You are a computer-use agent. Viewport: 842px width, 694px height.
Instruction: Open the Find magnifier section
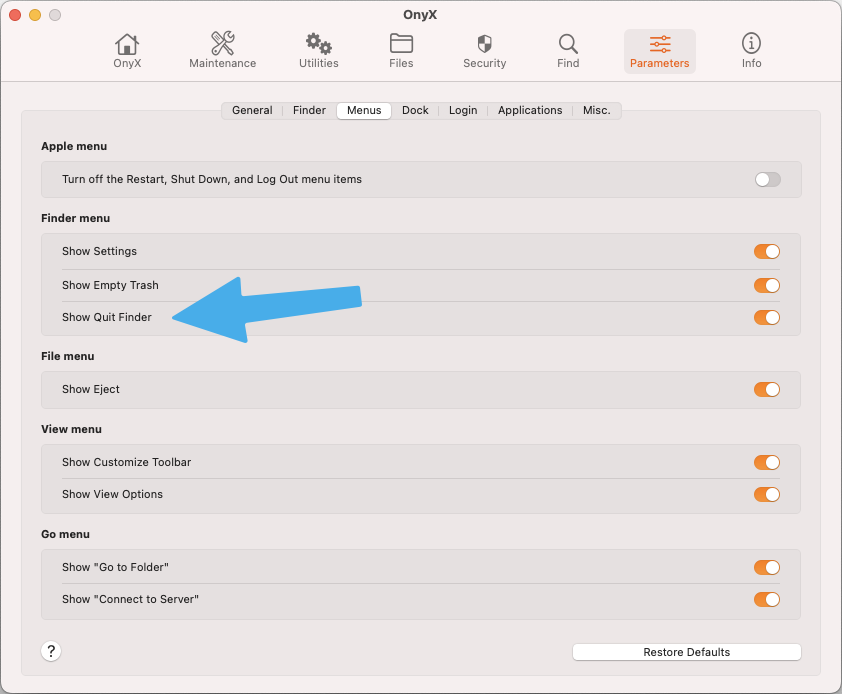pos(568,51)
